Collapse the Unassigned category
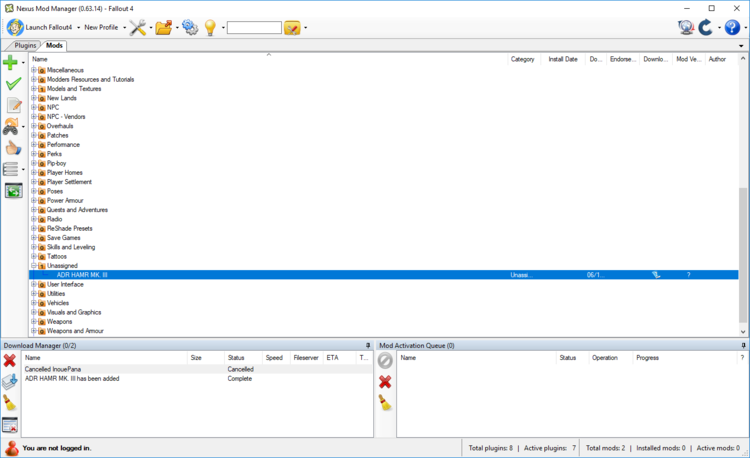The width and height of the screenshot is (750, 458). (34, 265)
